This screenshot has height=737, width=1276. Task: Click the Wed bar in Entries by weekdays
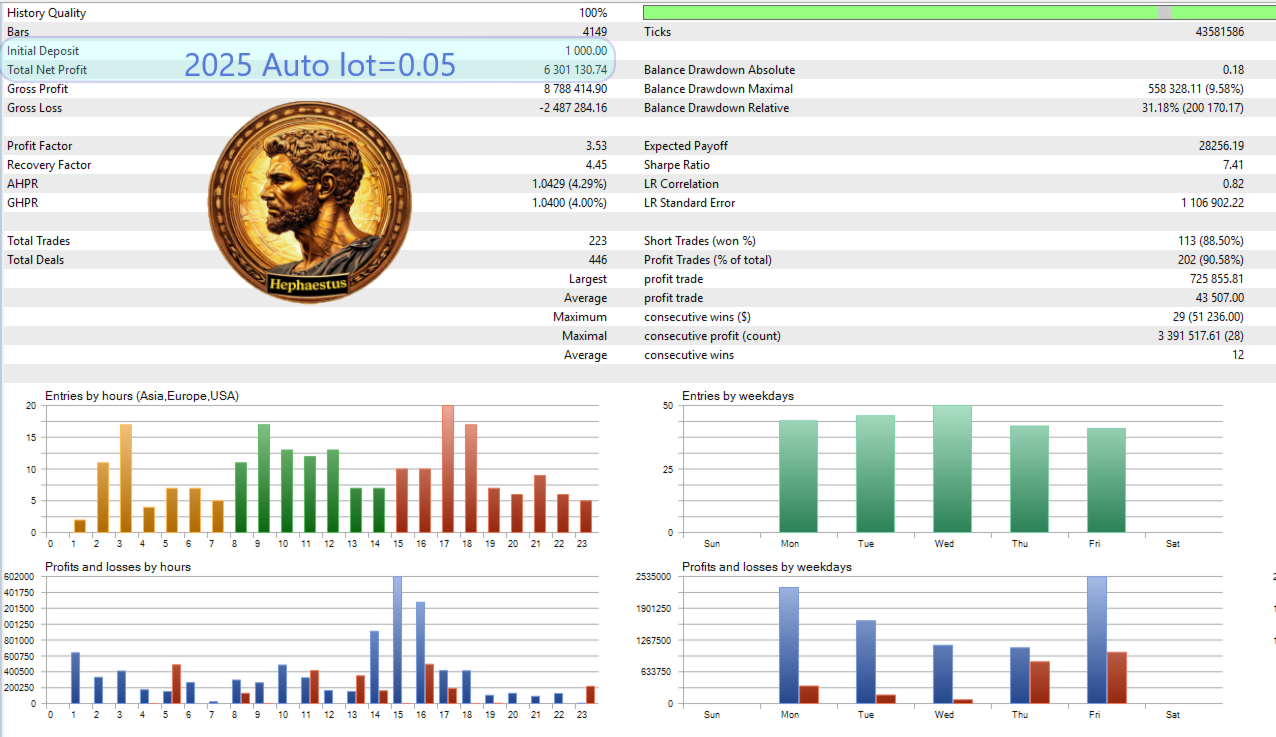(952, 469)
